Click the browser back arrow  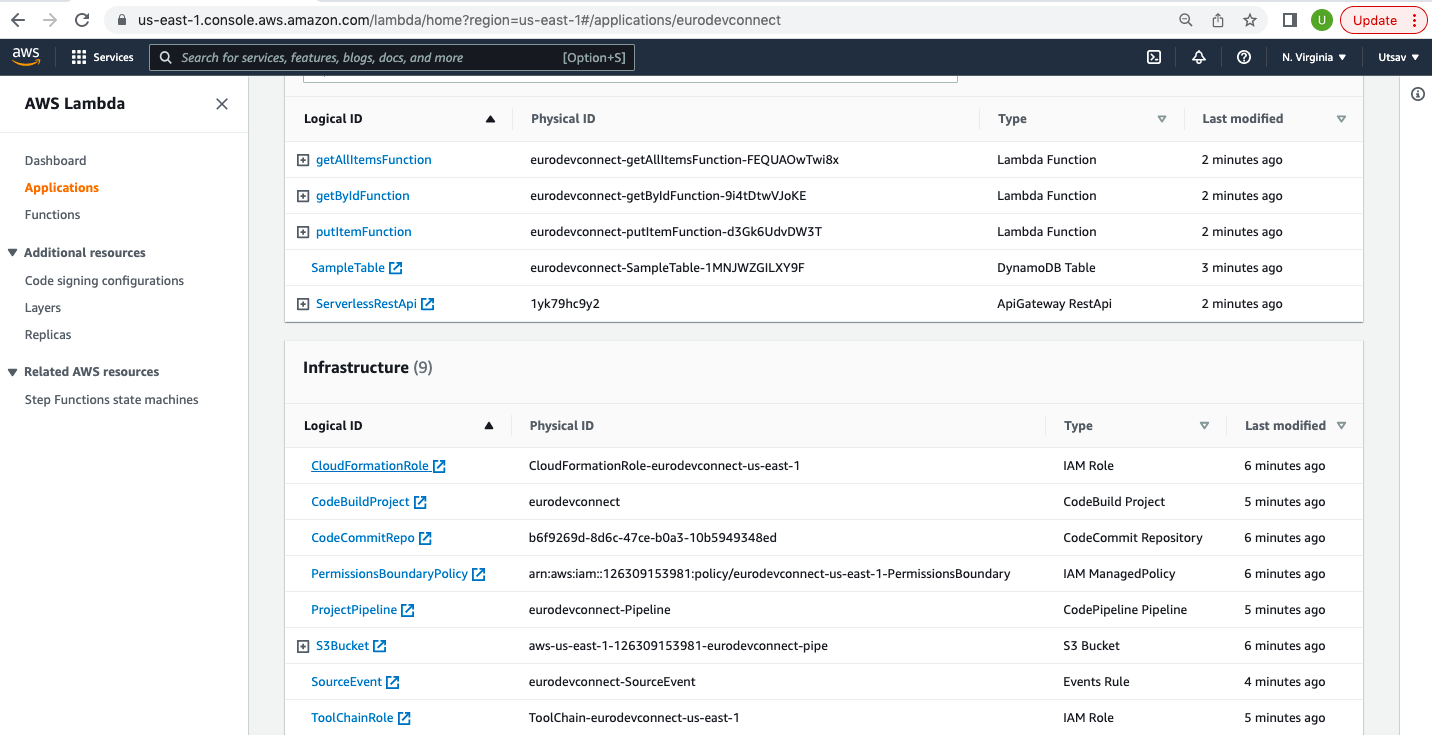[x=18, y=20]
